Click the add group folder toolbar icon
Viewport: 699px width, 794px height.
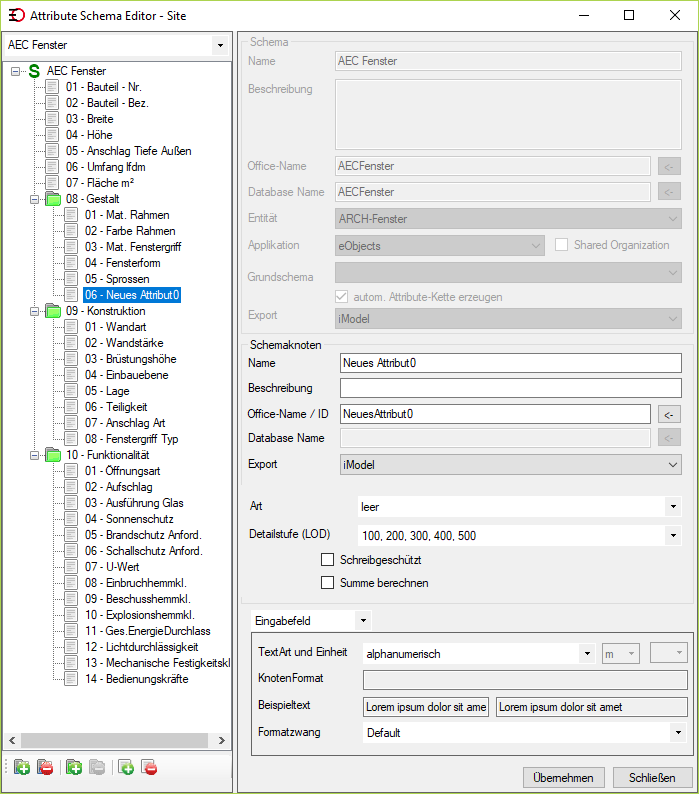pyautogui.click(x=74, y=768)
